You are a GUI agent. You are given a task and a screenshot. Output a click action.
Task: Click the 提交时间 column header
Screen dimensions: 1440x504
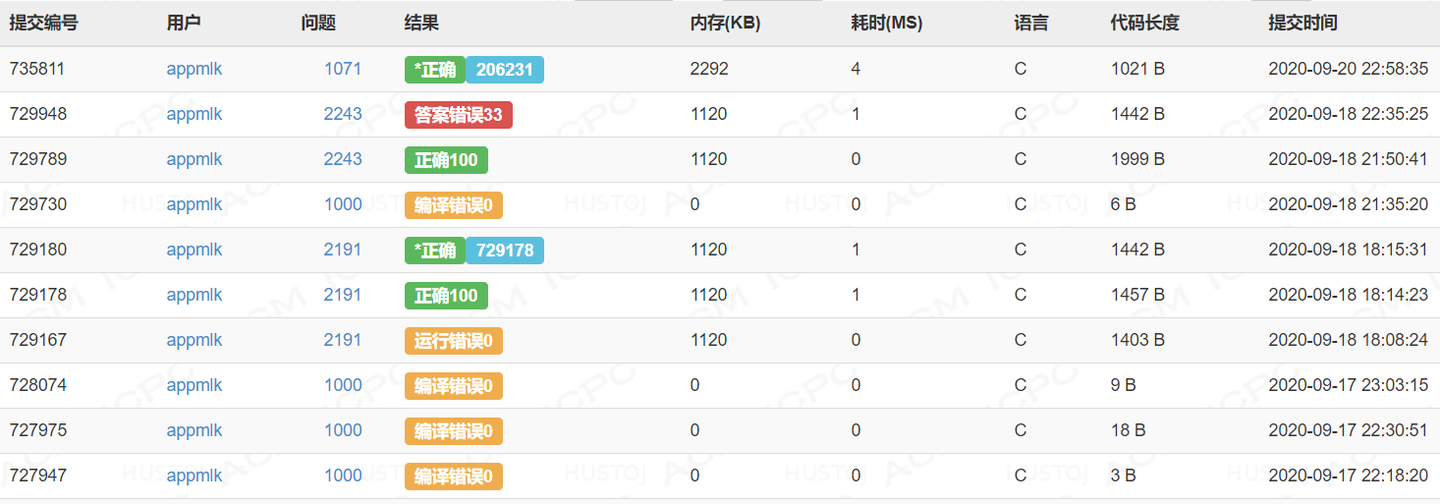[x=1302, y=23]
